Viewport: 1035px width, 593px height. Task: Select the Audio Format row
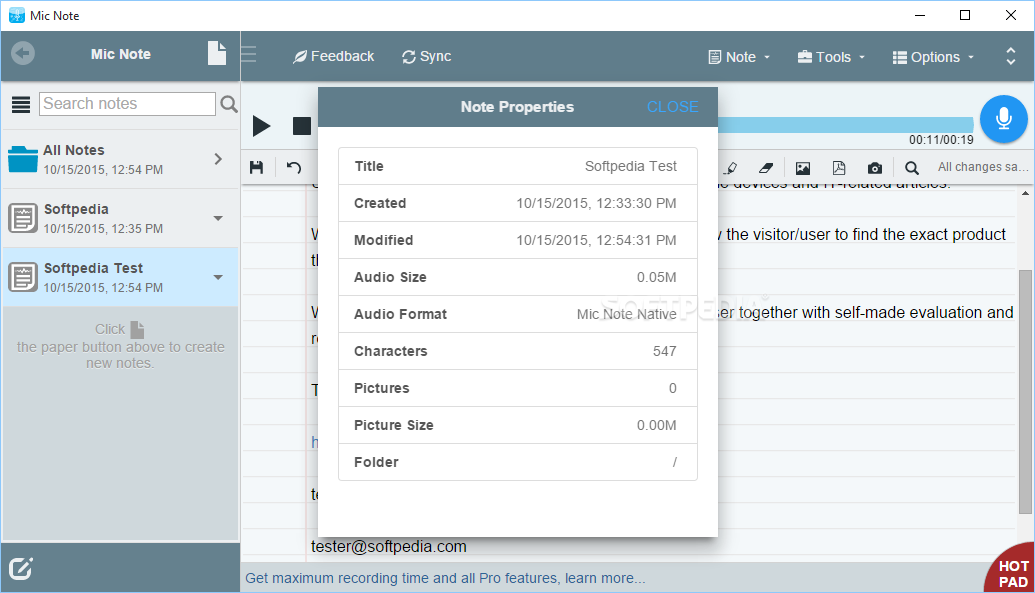tap(518, 314)
